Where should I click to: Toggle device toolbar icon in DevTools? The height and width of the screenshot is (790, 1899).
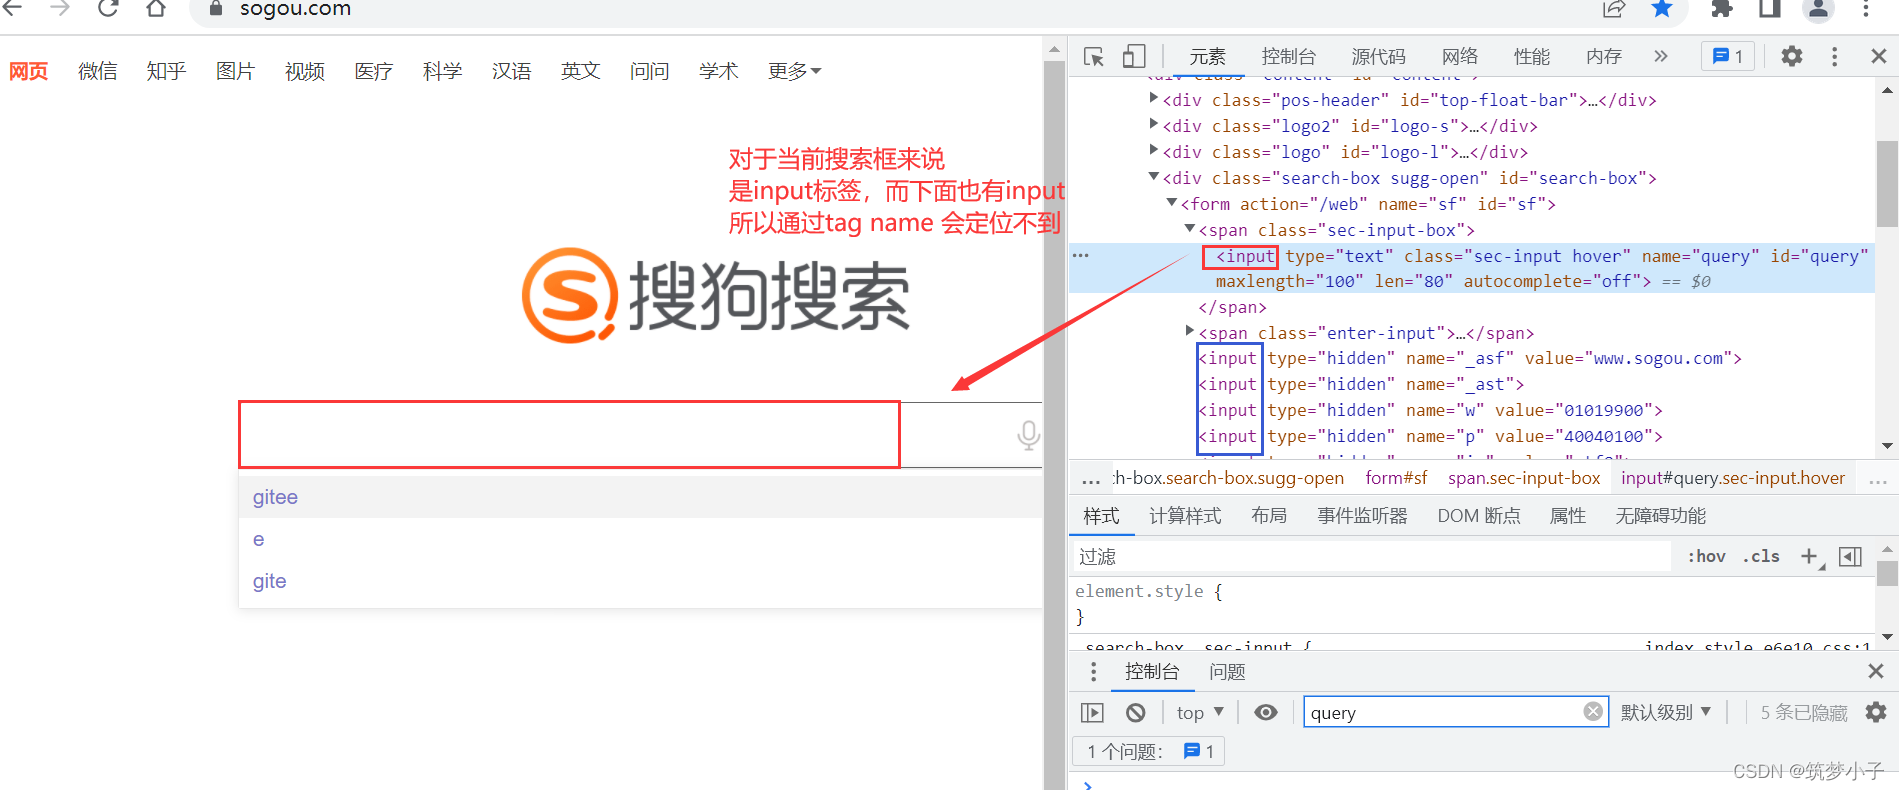(1133, 57)
